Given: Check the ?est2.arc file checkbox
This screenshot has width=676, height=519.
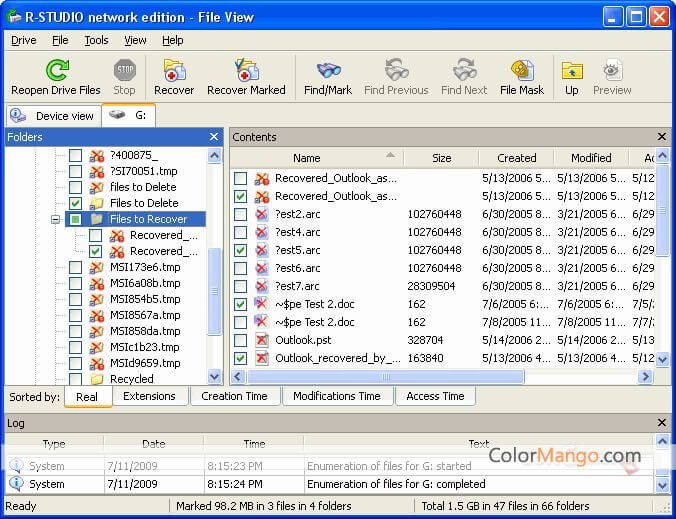Looking at the screenshot, I should pyautogui.click(x=240, y=214).
